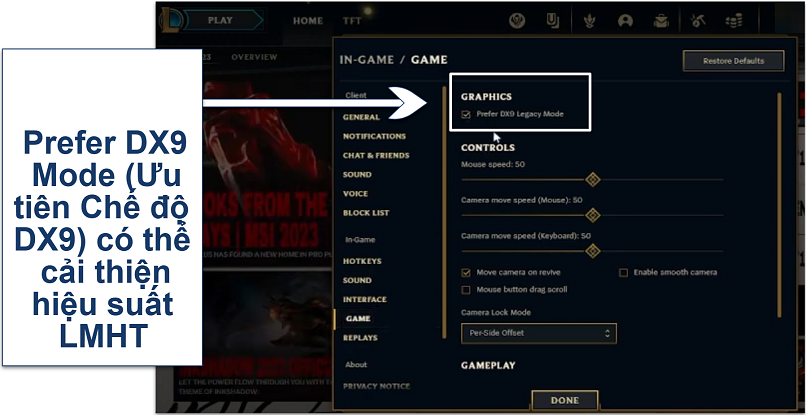Enable smooth camera checkbox

(x=624, y=273)
